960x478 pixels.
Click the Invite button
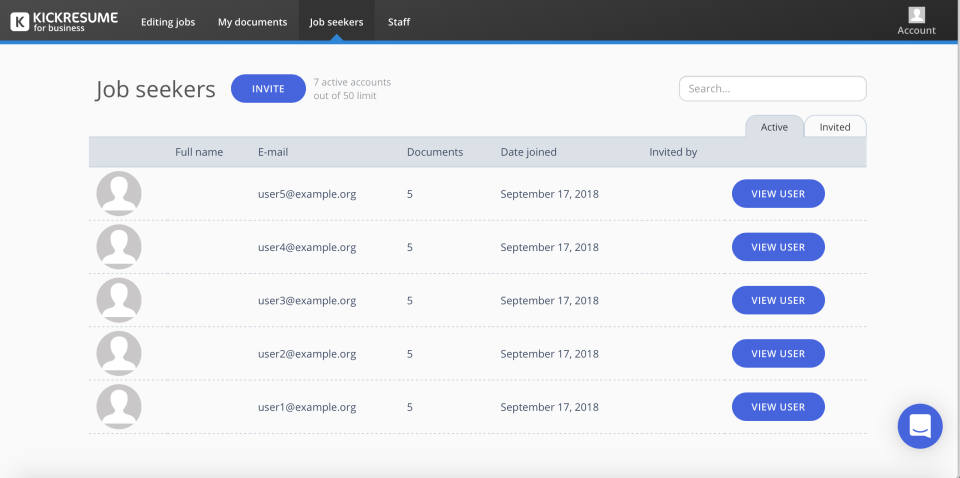(x=268, y=89)
